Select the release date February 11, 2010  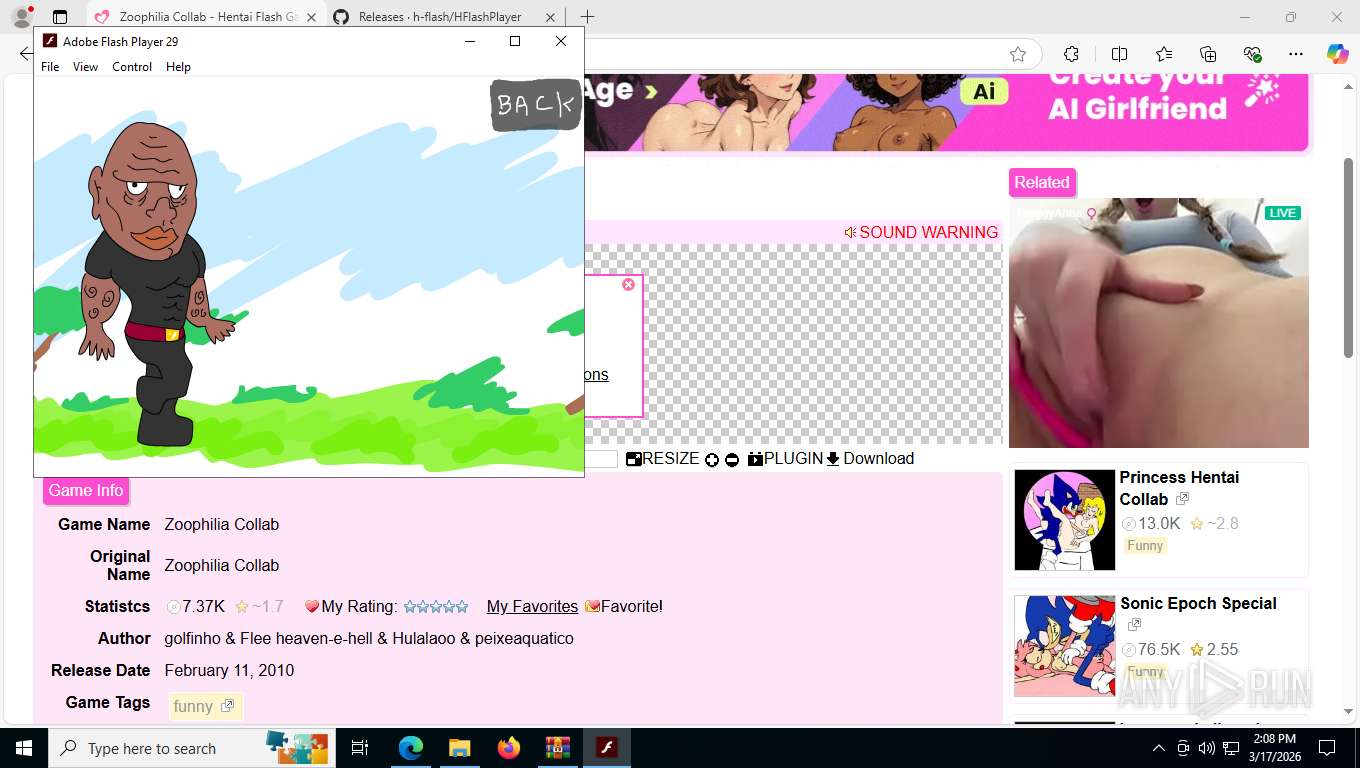point(229,670)
